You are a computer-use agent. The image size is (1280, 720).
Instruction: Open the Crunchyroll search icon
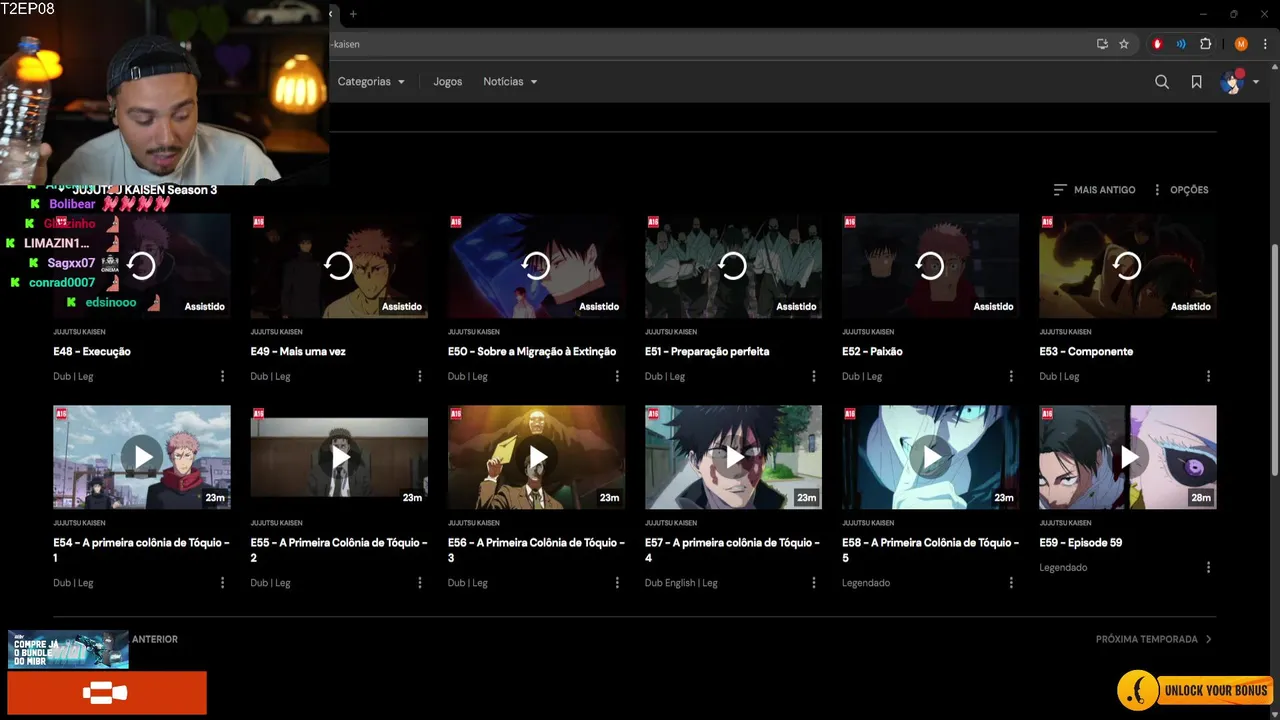(x=1162, y=82)
